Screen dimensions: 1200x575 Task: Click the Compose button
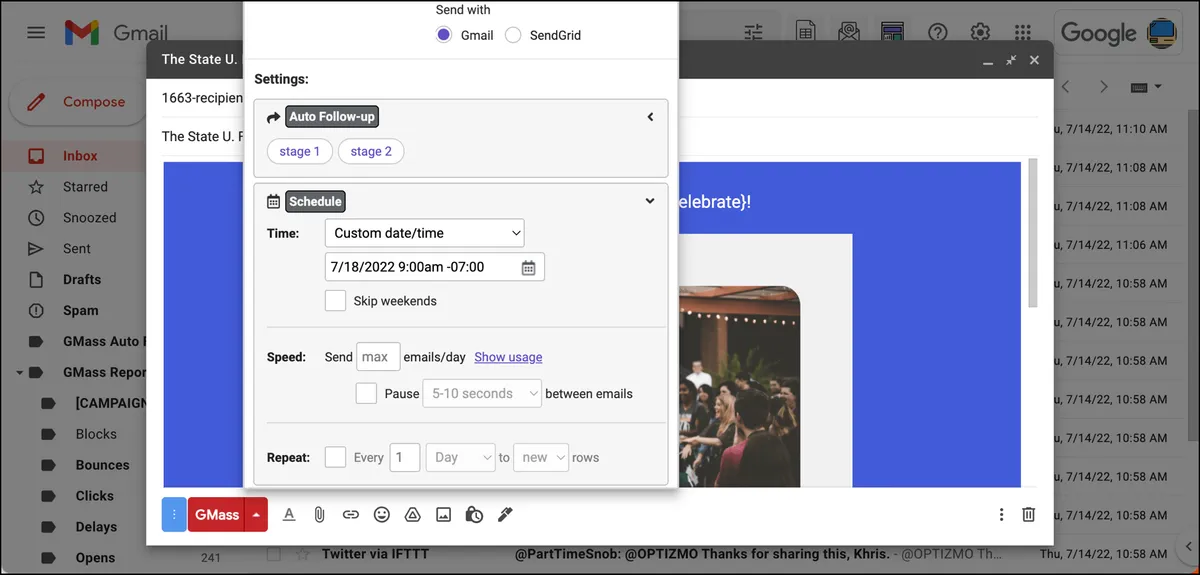coord(77,102)
